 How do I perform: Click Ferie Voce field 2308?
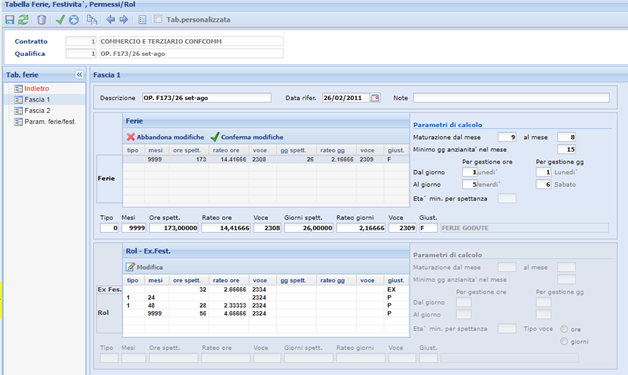pos(267,228)
